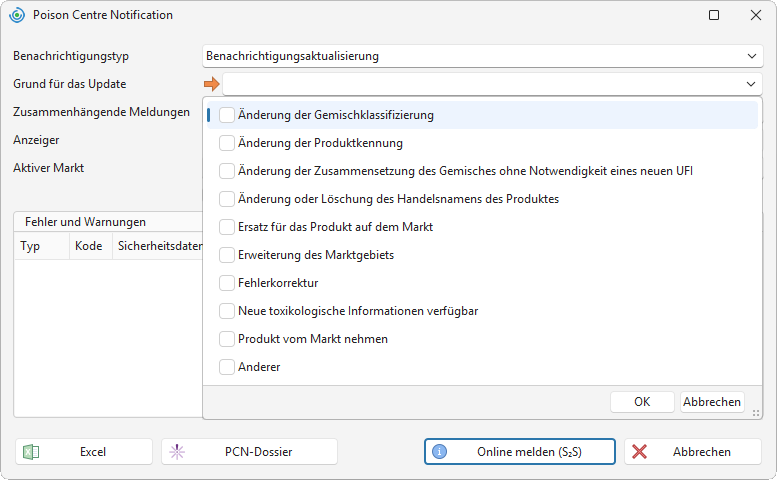Check Änderung der Produktkennung
The height and width of the screenshot is (480, 777).
(x=227, y=143)
